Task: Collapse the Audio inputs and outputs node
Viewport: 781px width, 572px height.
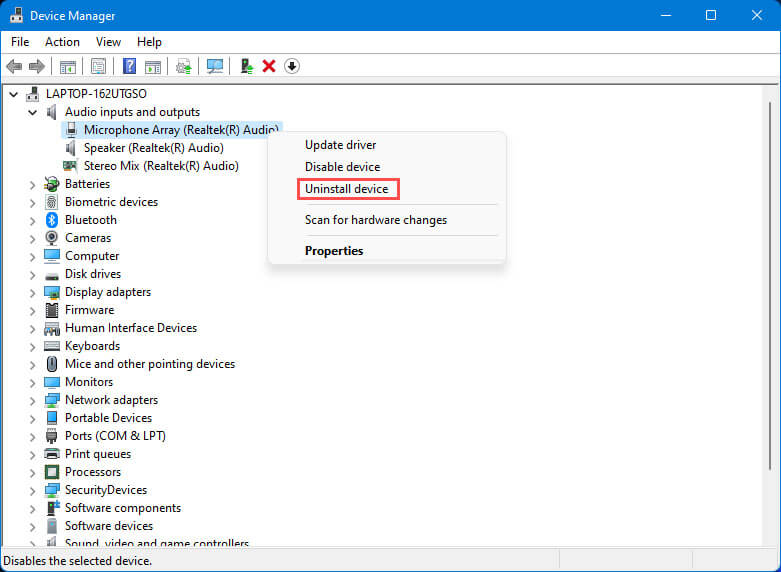Action: click(x=33, y=112)
